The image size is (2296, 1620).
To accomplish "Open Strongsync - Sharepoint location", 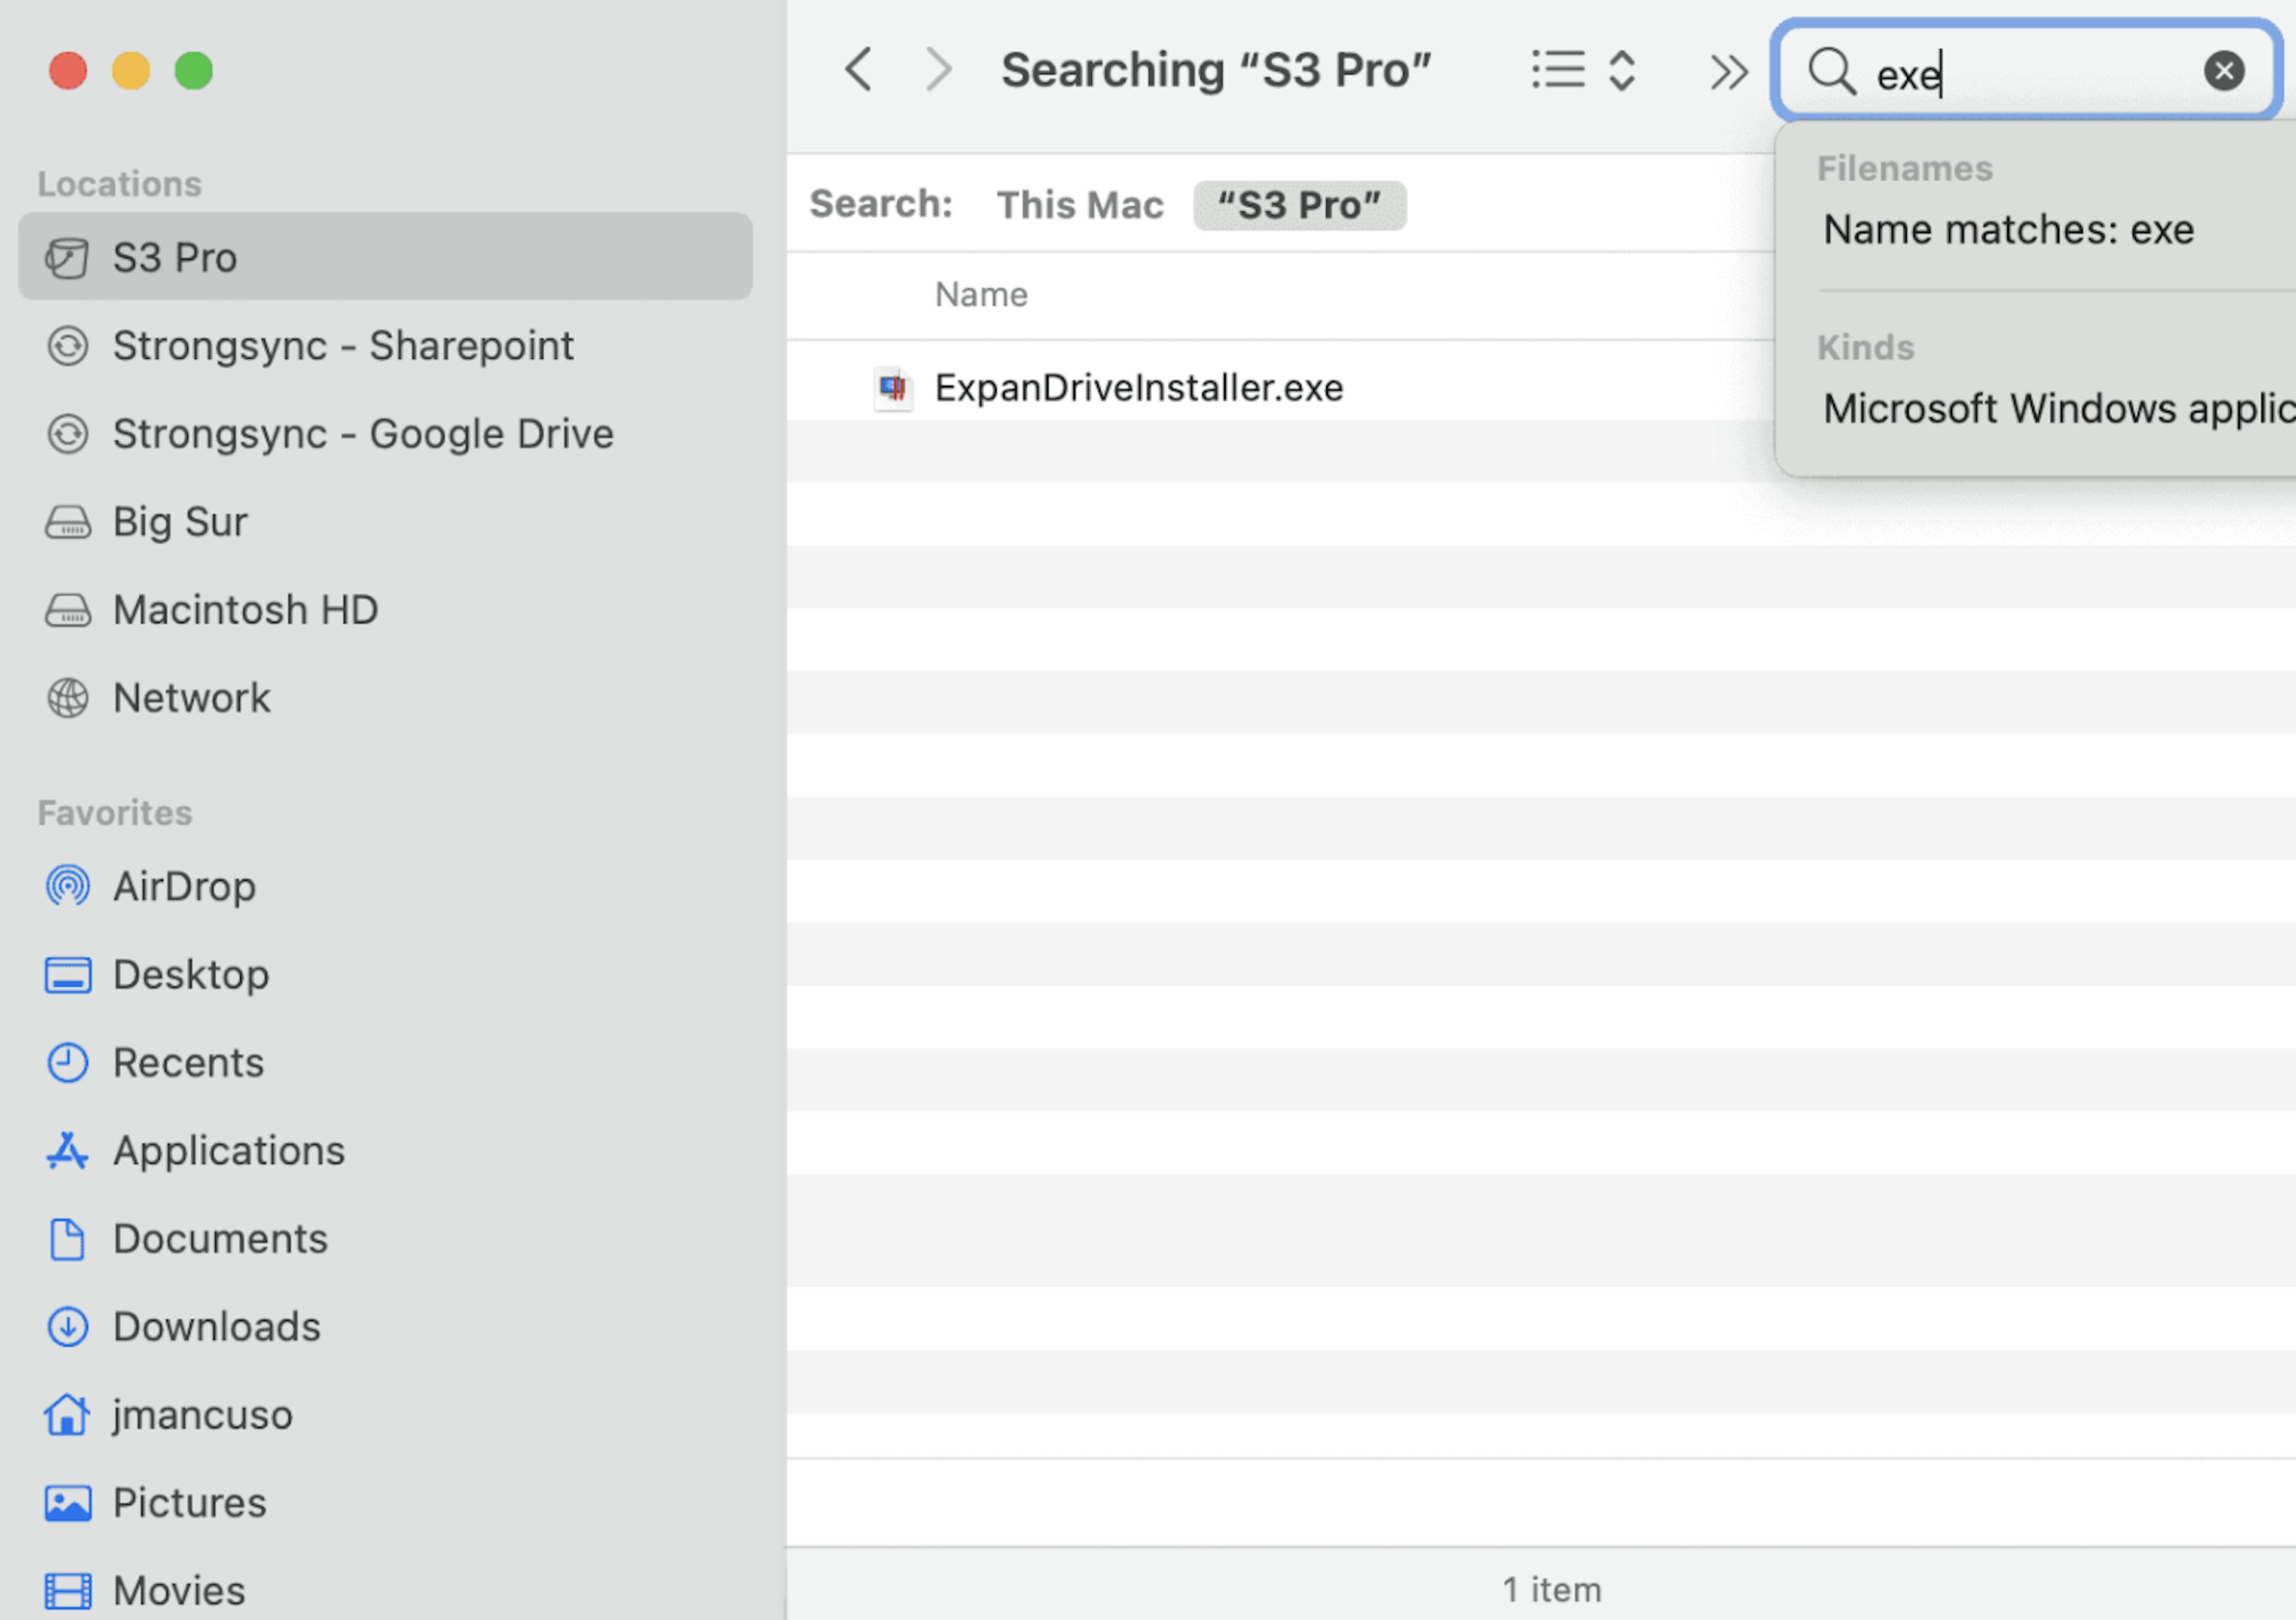I will point(342,346).
